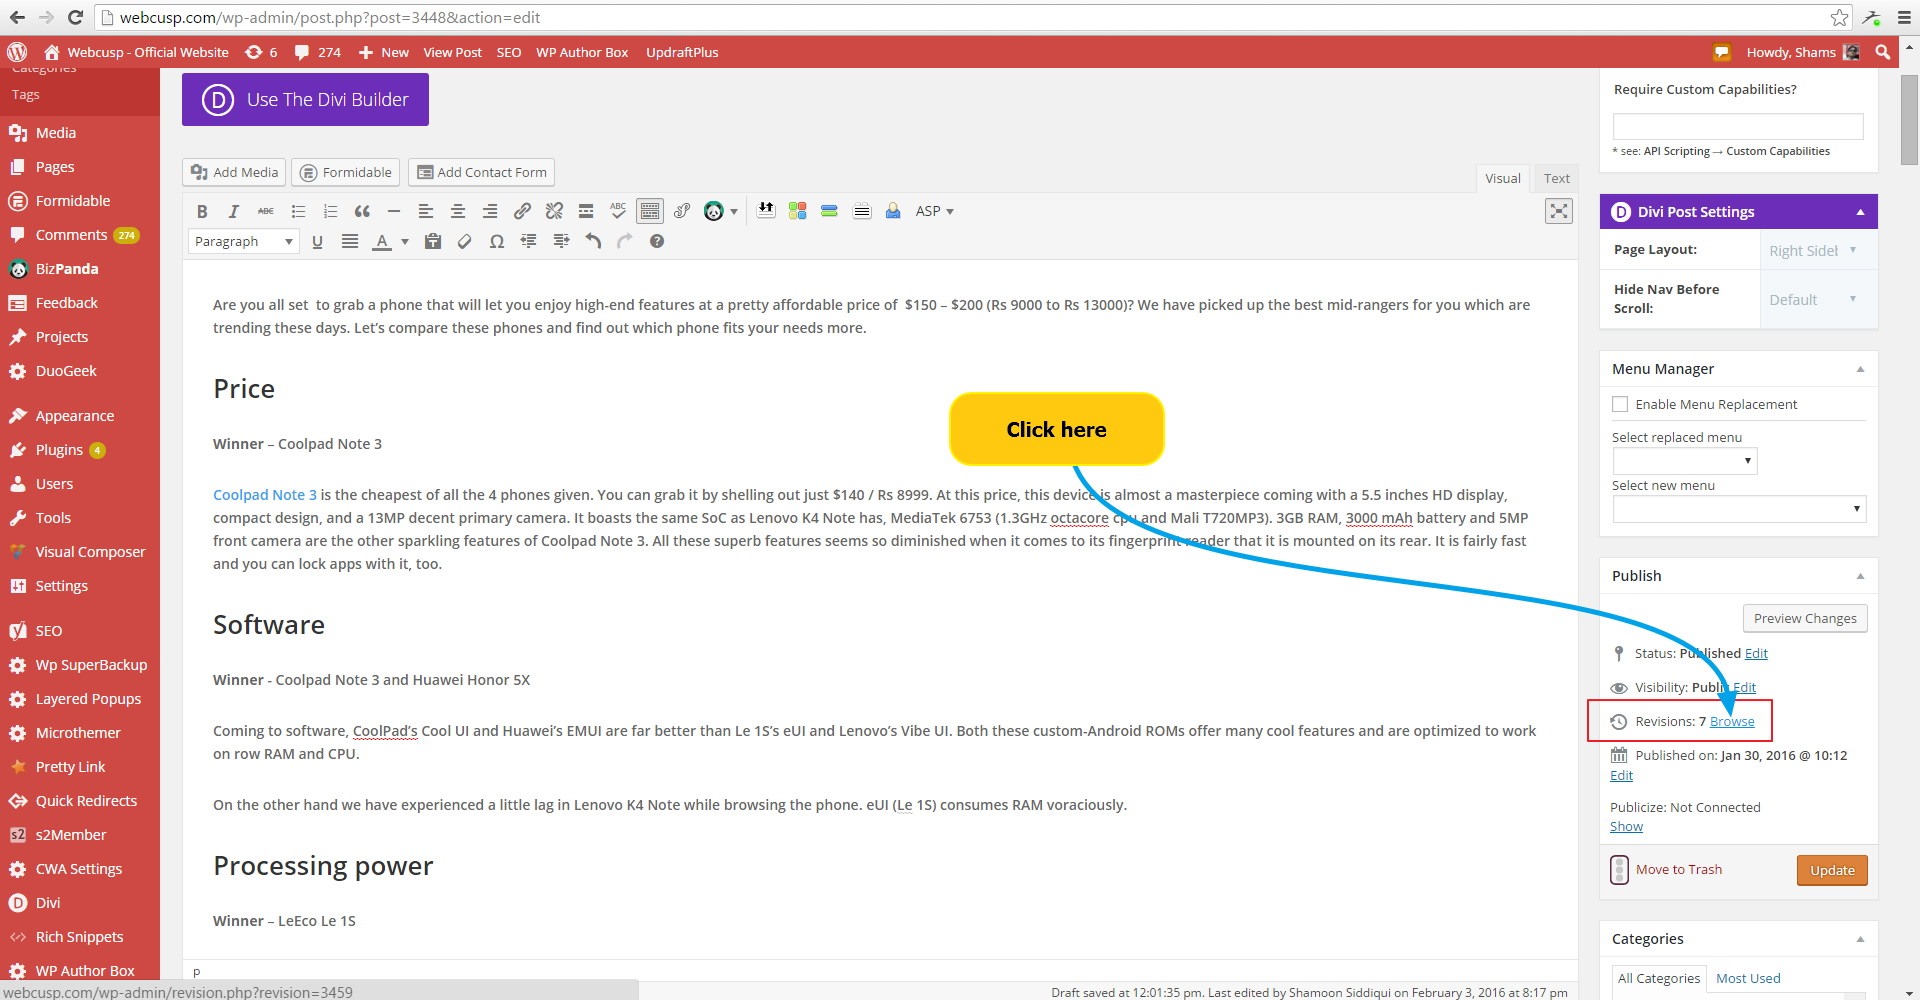Collapse the Divi Post Settings panel
This screenshot has width=1920, height=1000.
tap(1860, 212)
